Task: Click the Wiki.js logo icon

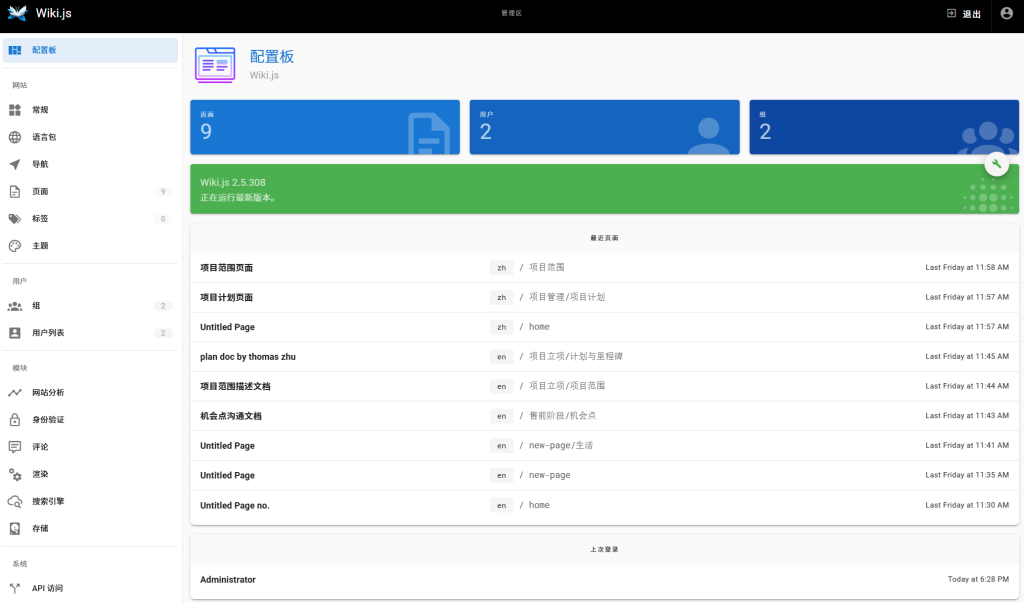Action: pyautogui.click(x=17, y=14)
